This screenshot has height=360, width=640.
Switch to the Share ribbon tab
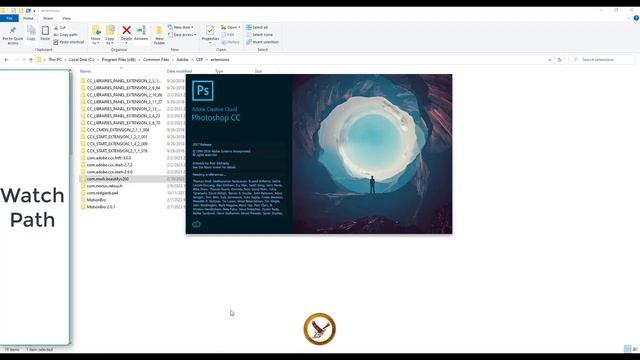point(48,18)
